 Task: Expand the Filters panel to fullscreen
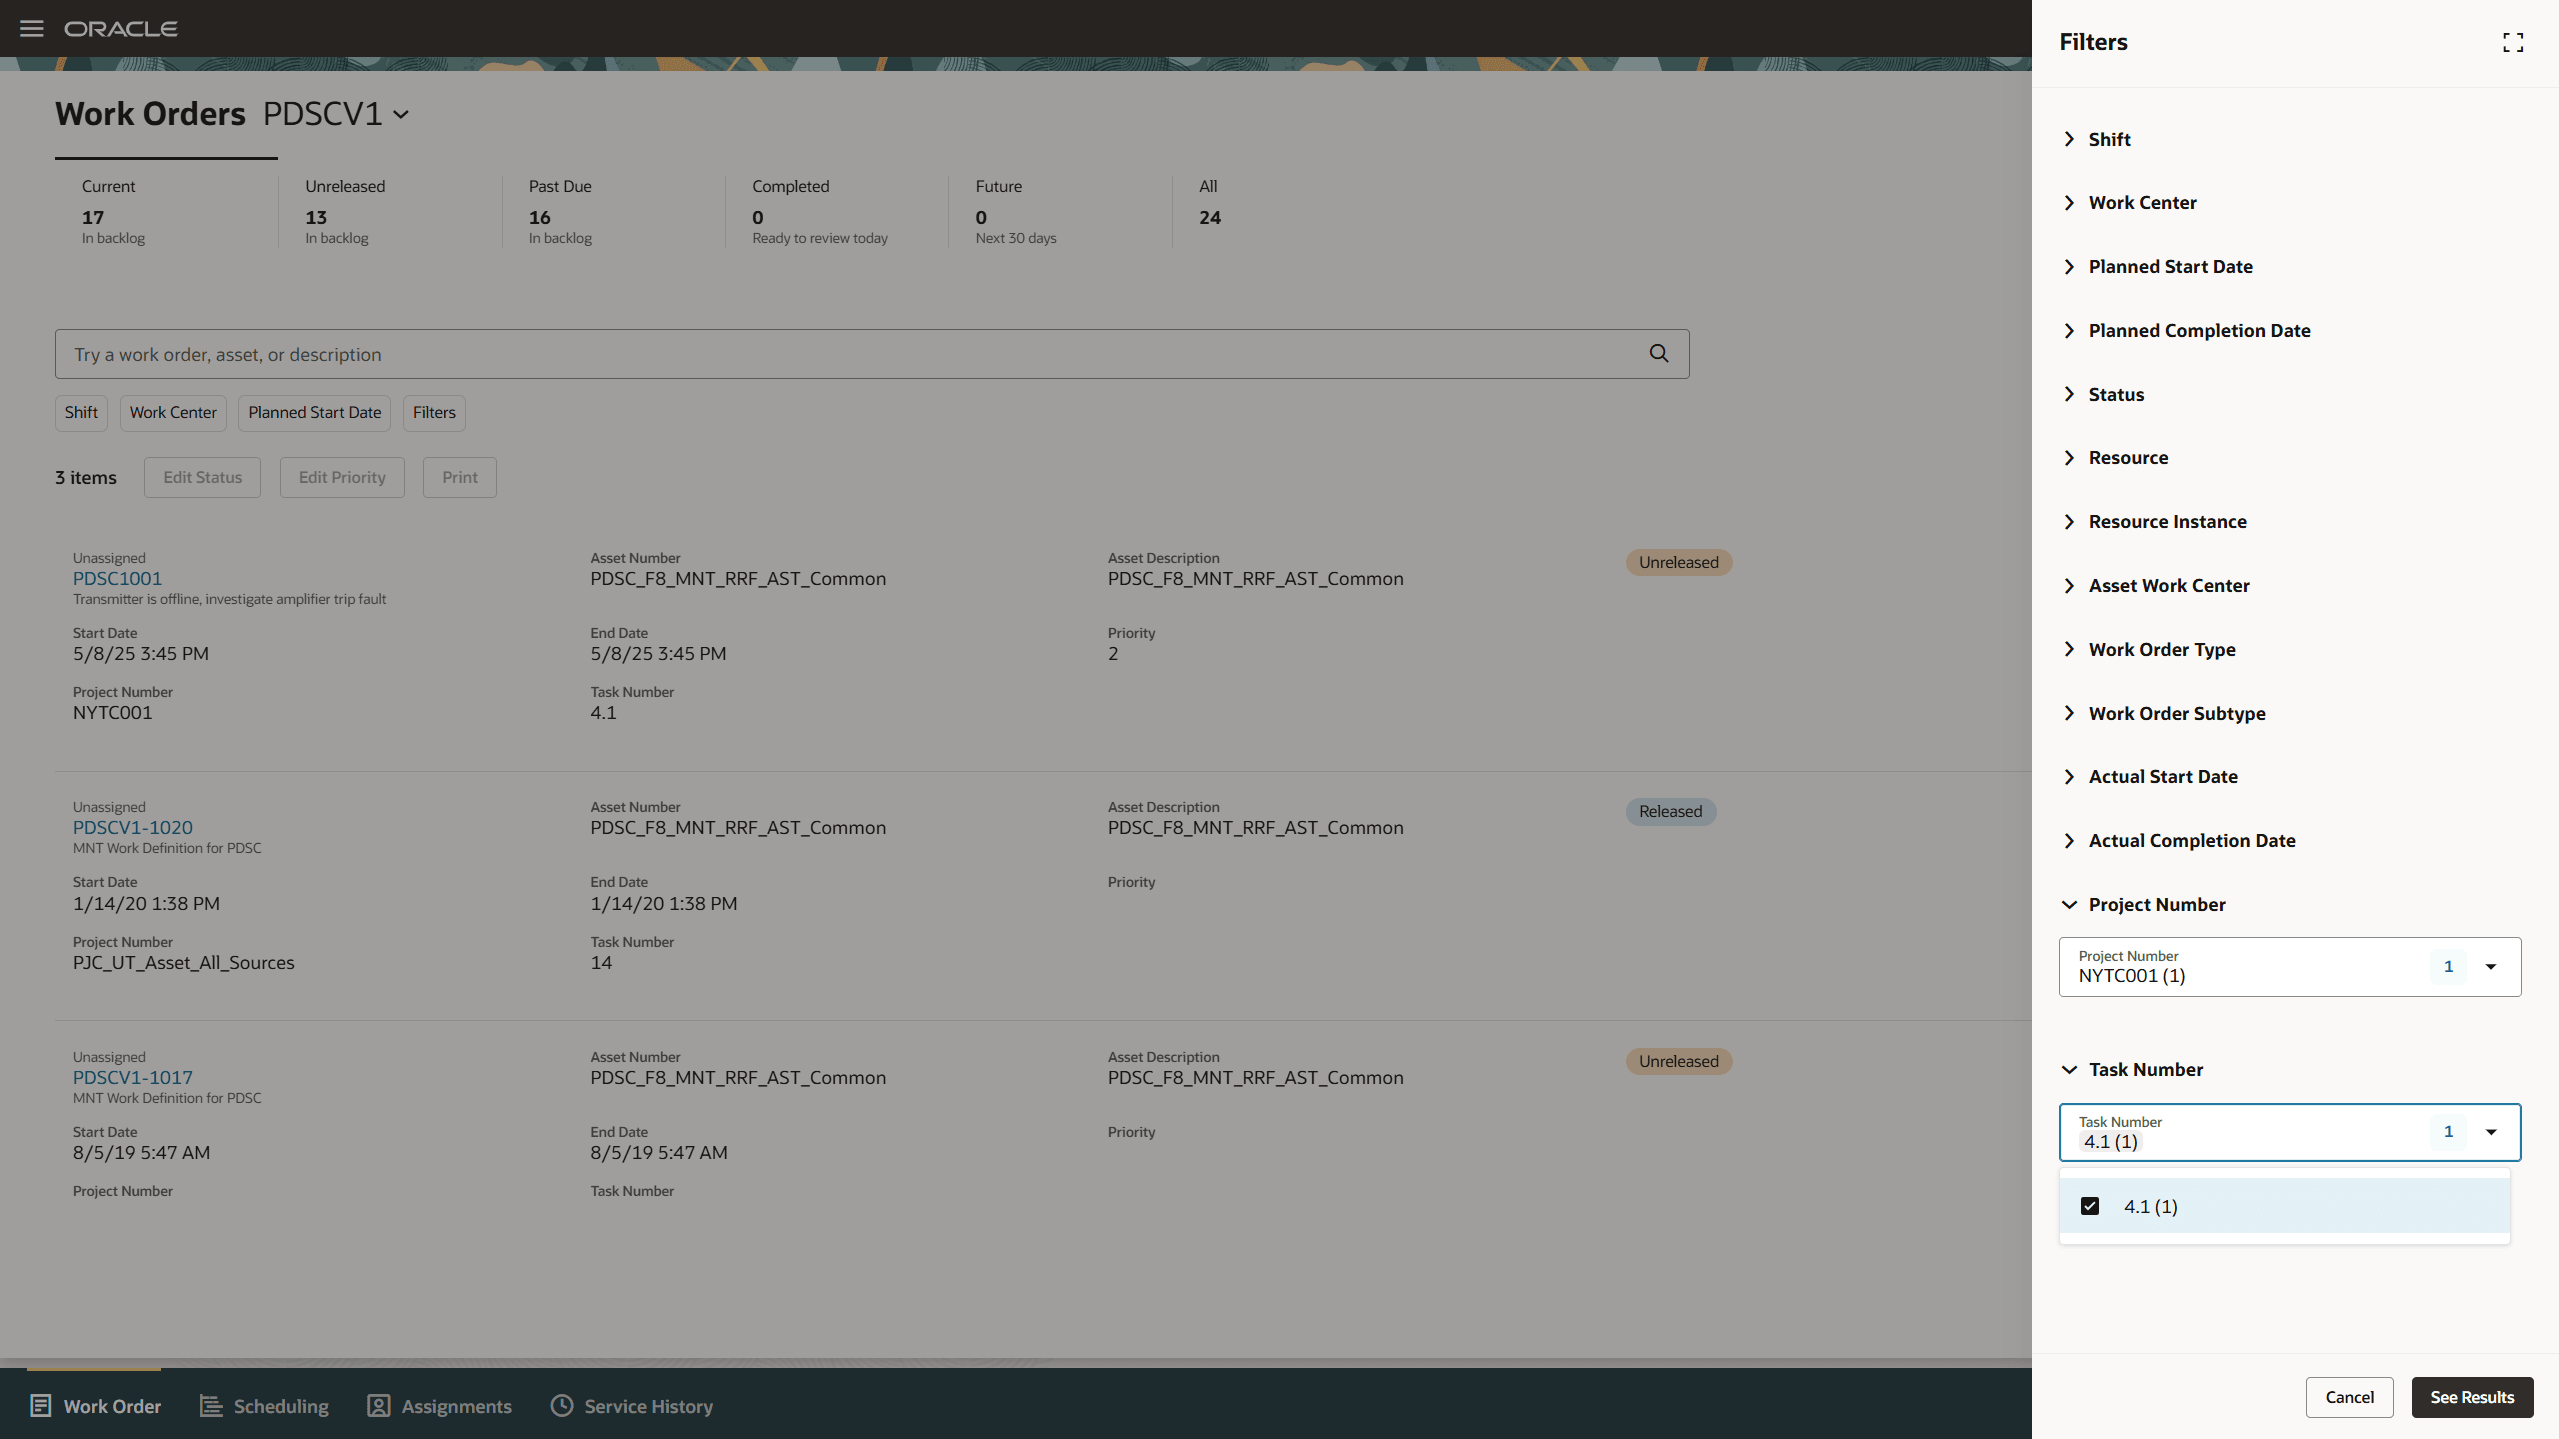point(2513,42)
